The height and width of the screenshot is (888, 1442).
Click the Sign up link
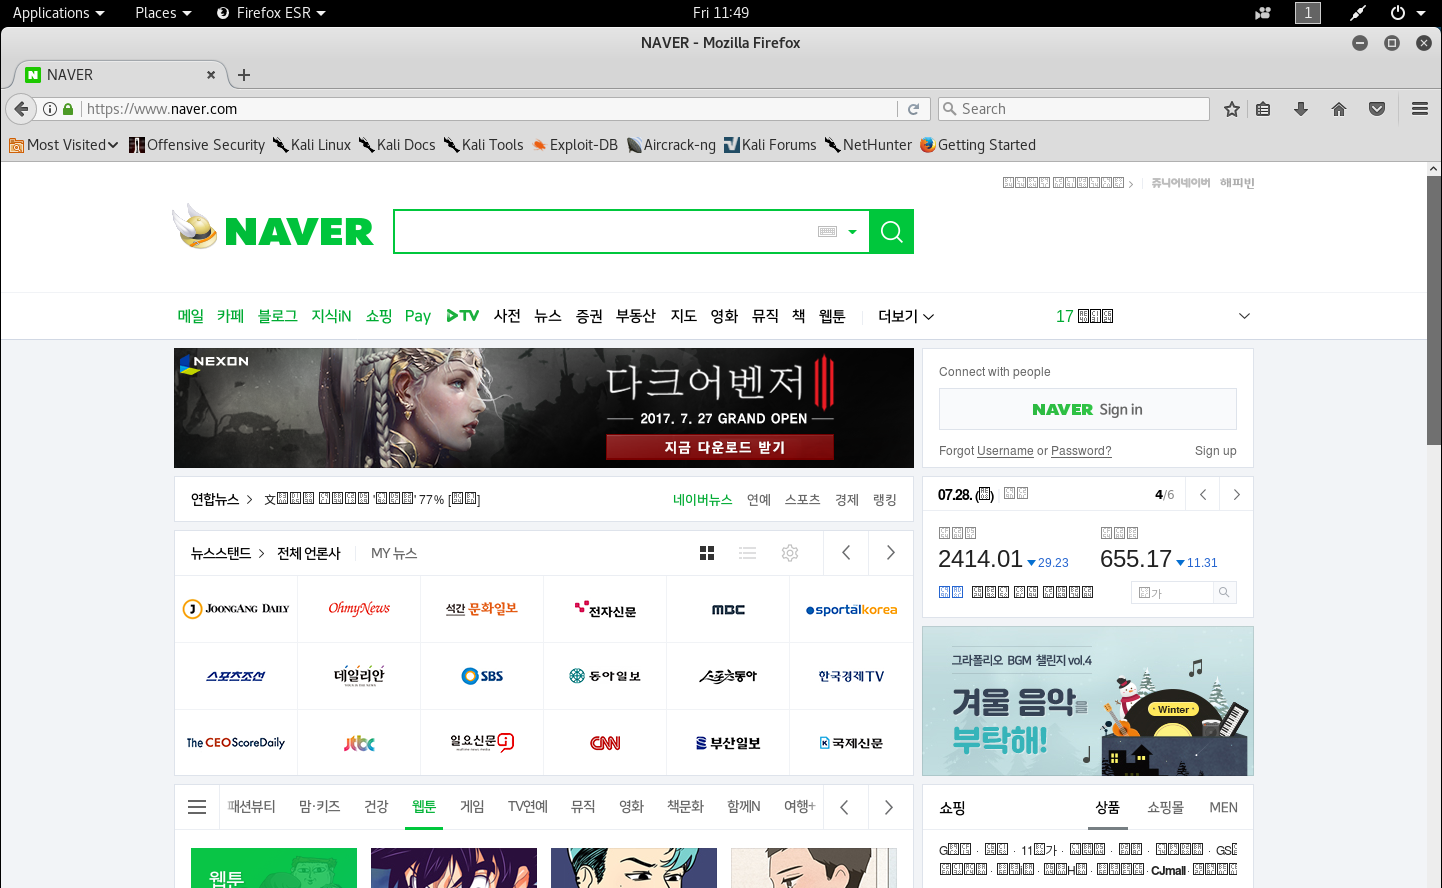point(1216,451)
